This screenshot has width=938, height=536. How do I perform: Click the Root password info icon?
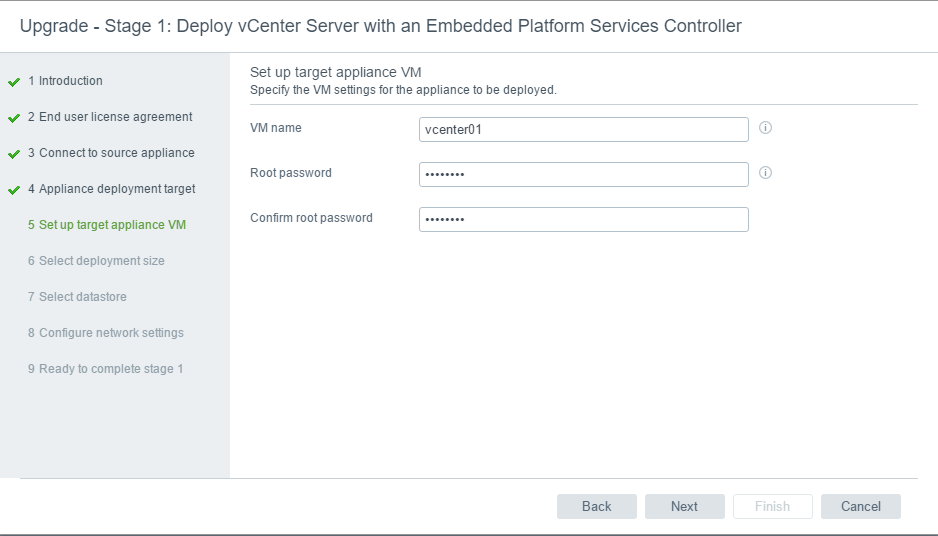pos(765,172)
